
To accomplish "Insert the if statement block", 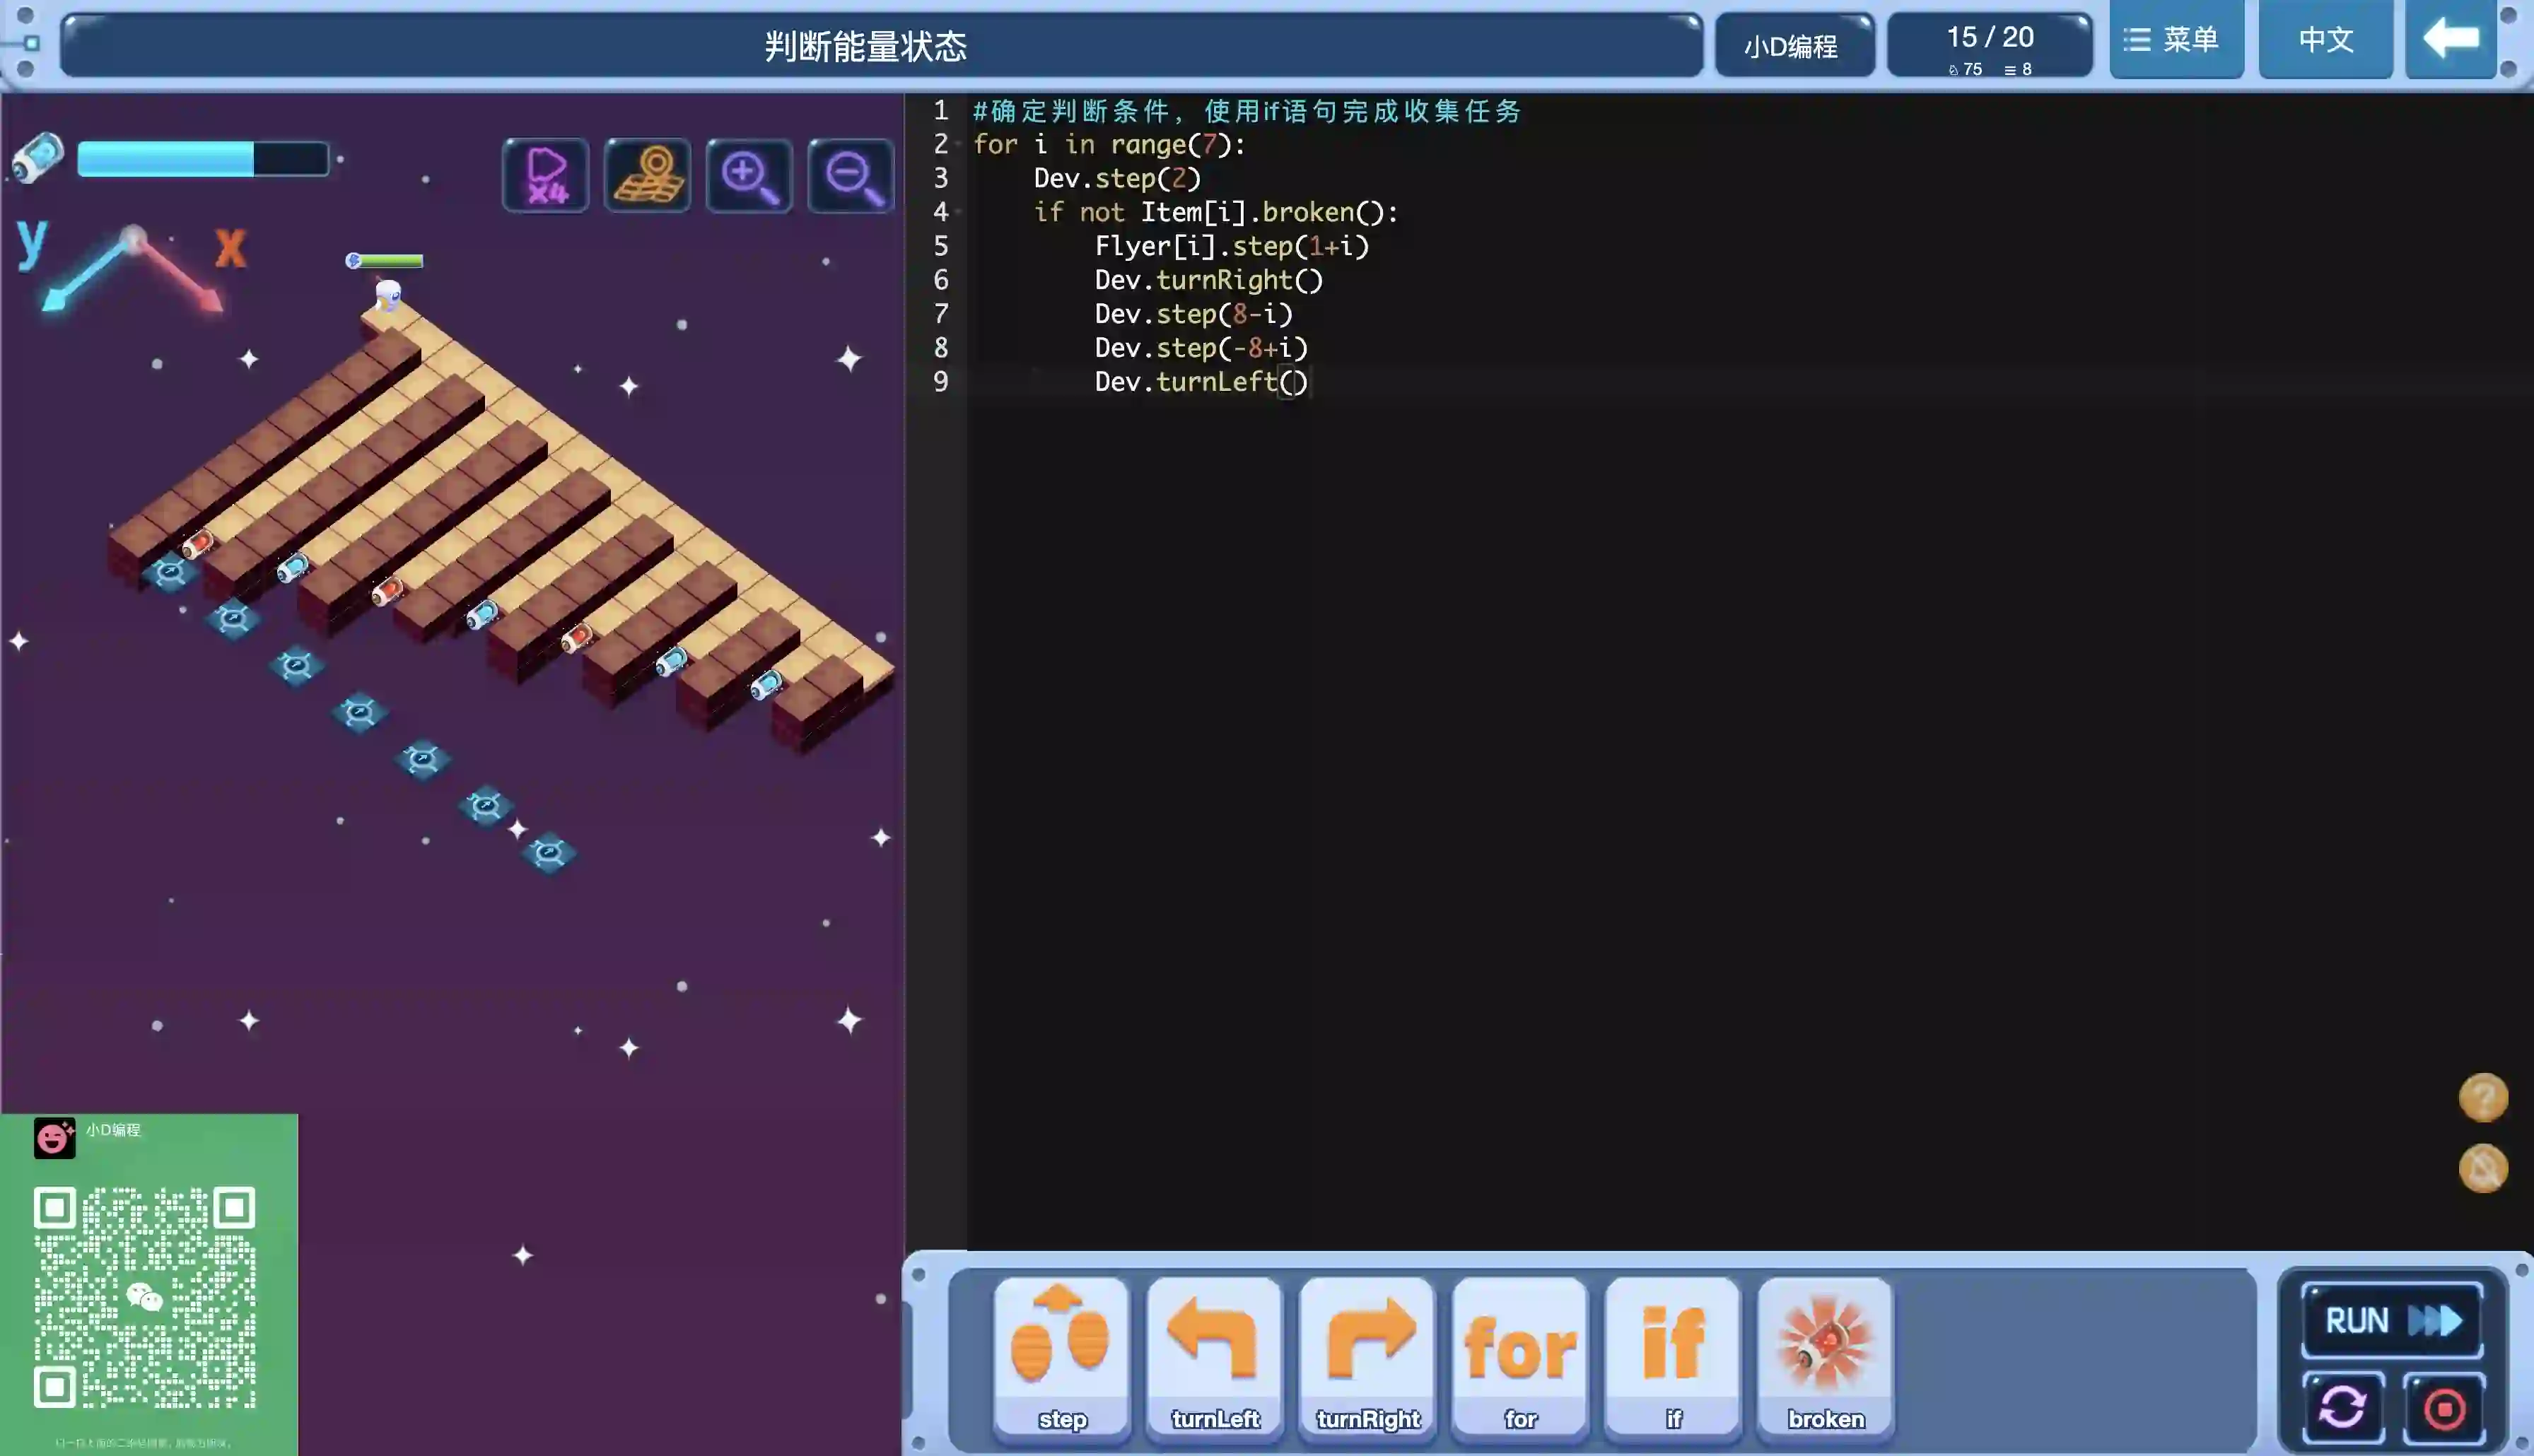I will click(x=1673, y=1356).
